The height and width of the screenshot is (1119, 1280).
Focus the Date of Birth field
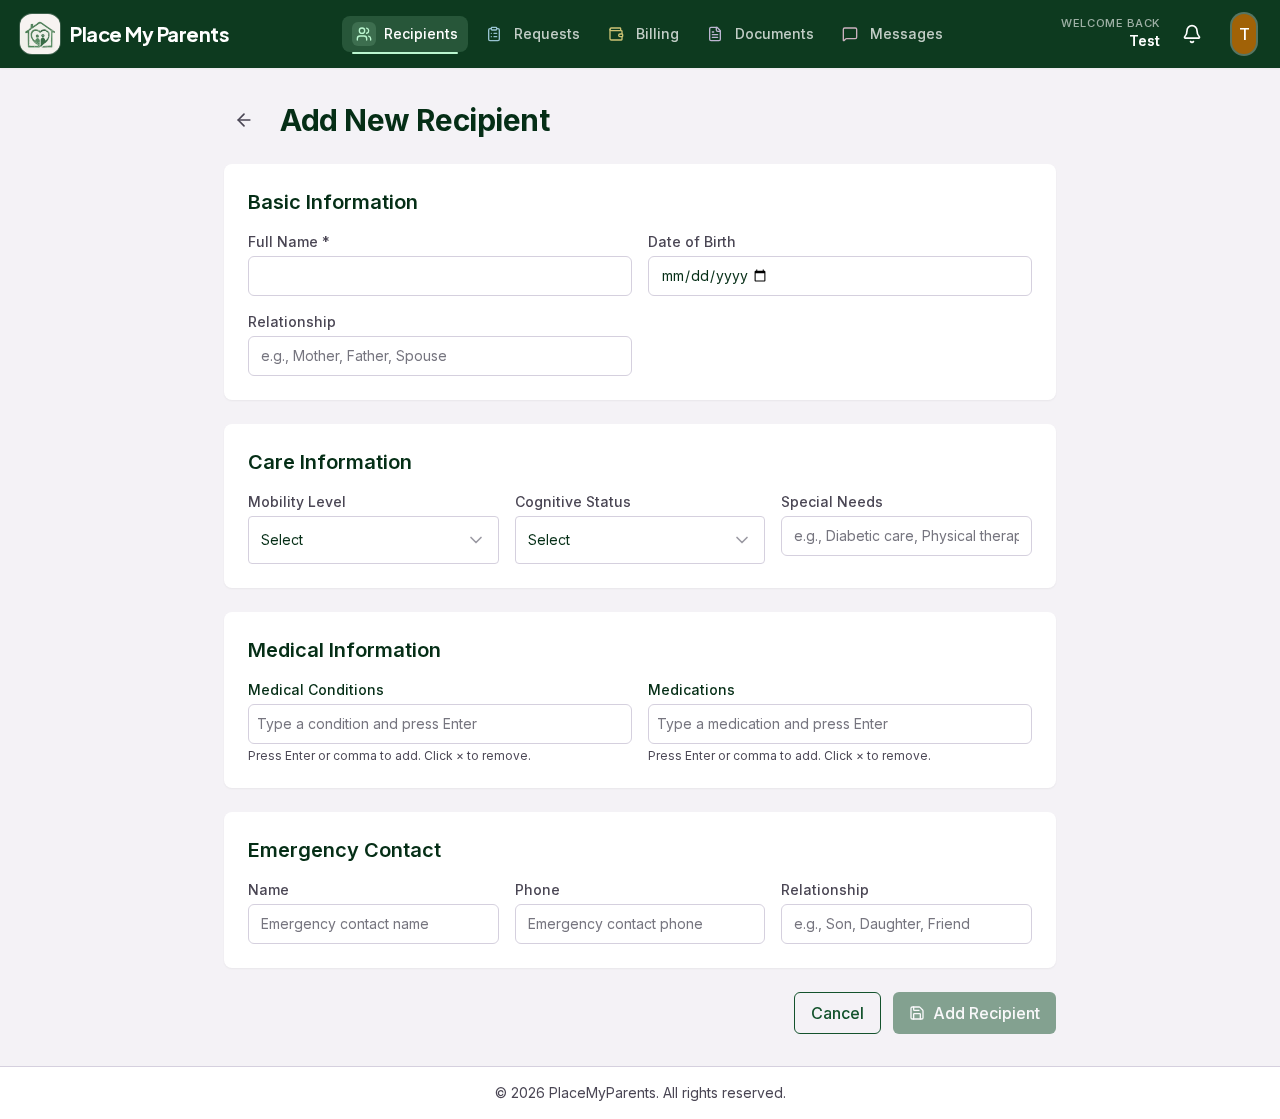[840, 276]
